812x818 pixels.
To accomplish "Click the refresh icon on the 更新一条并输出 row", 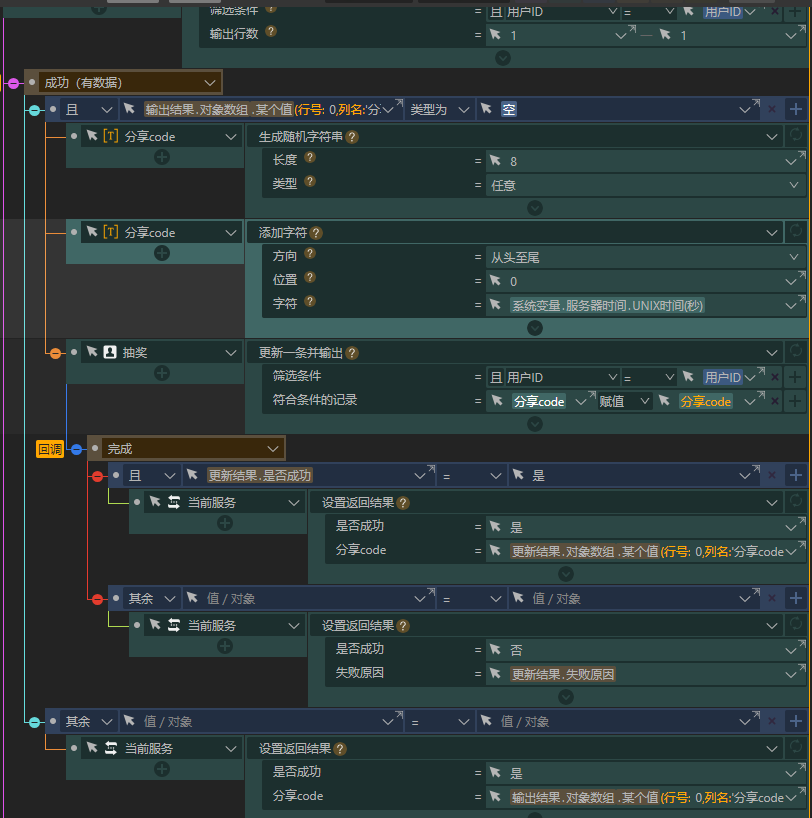I will [796, 351].
